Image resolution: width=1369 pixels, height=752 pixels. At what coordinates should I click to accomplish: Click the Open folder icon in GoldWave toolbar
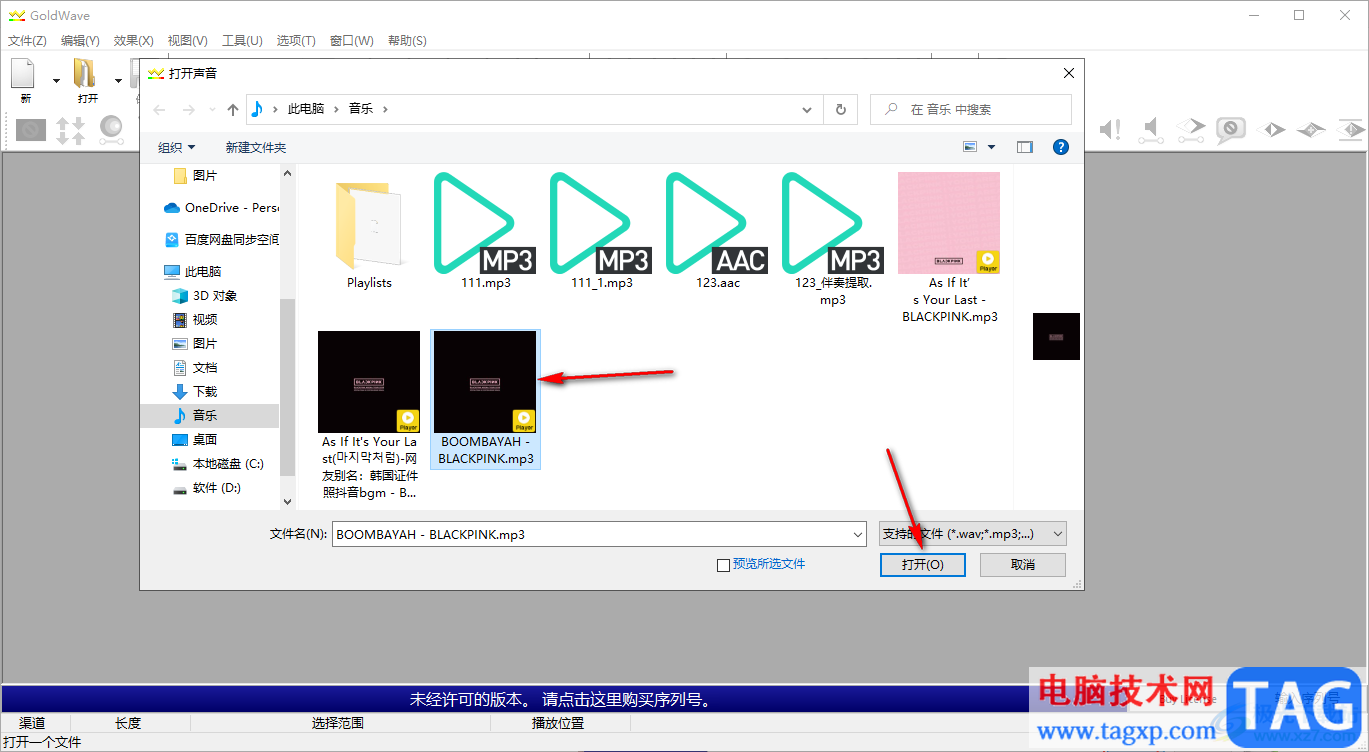point(85,74)
